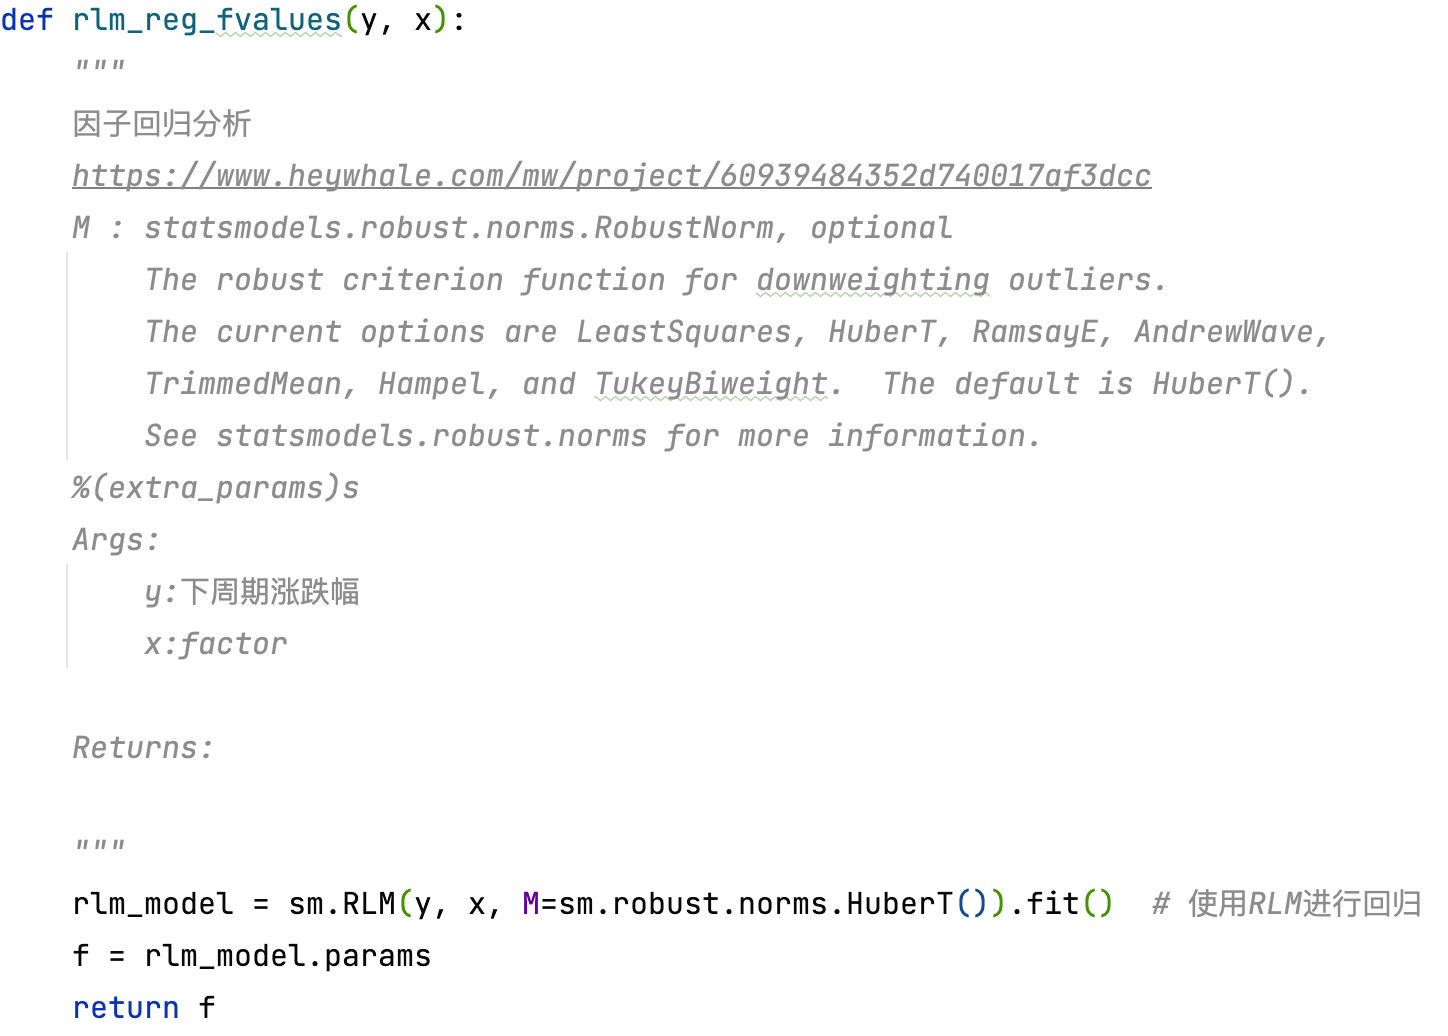The height and width of the screenshot is (1036, 1448).
Task: Click the return keyword
Action: click(x=126, y=1008)
